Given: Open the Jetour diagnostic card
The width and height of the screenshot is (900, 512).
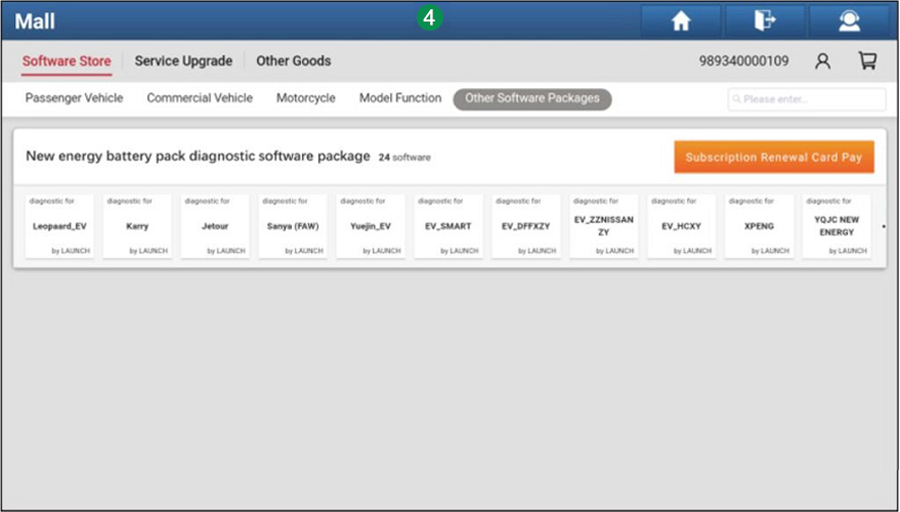Looking at the screenshot, I should coord(215,226).
